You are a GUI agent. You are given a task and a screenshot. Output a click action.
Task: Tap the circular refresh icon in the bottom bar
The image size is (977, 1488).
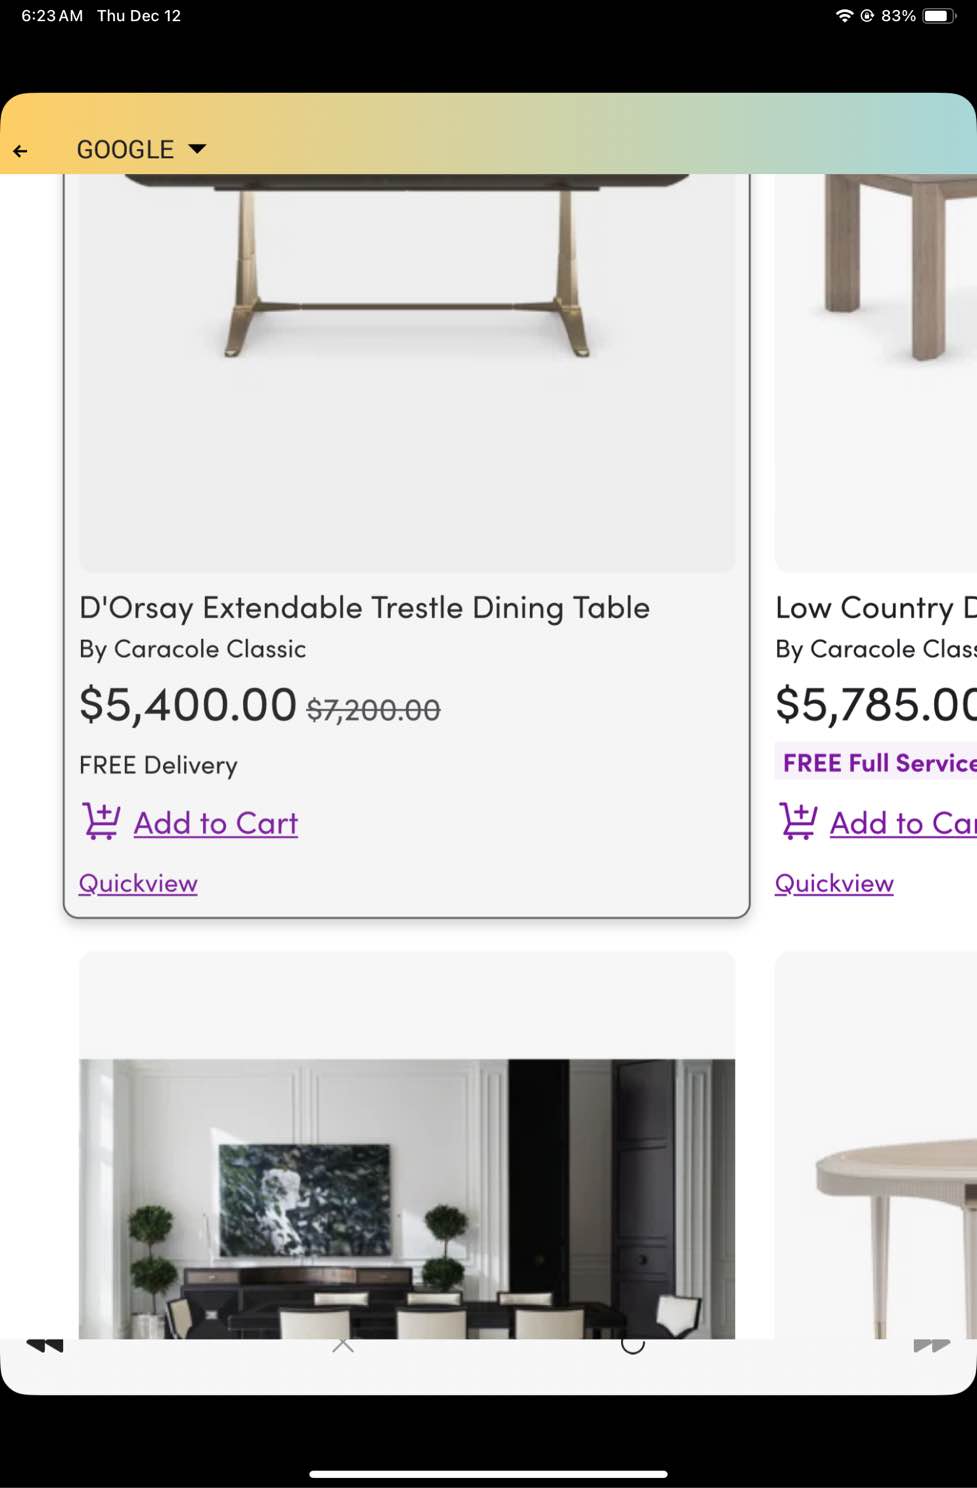pos(632,1347)
